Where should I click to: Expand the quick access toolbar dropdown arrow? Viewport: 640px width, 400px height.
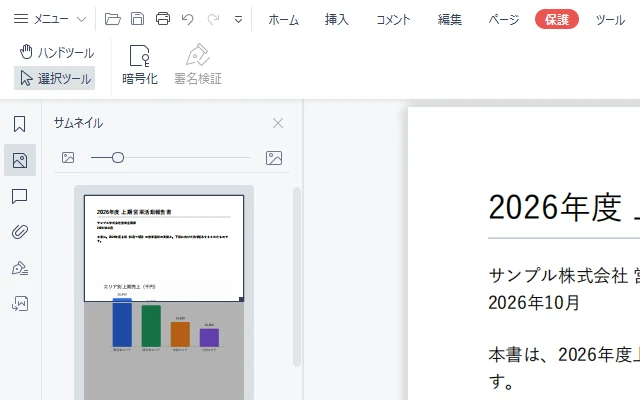tap(238, 20)
